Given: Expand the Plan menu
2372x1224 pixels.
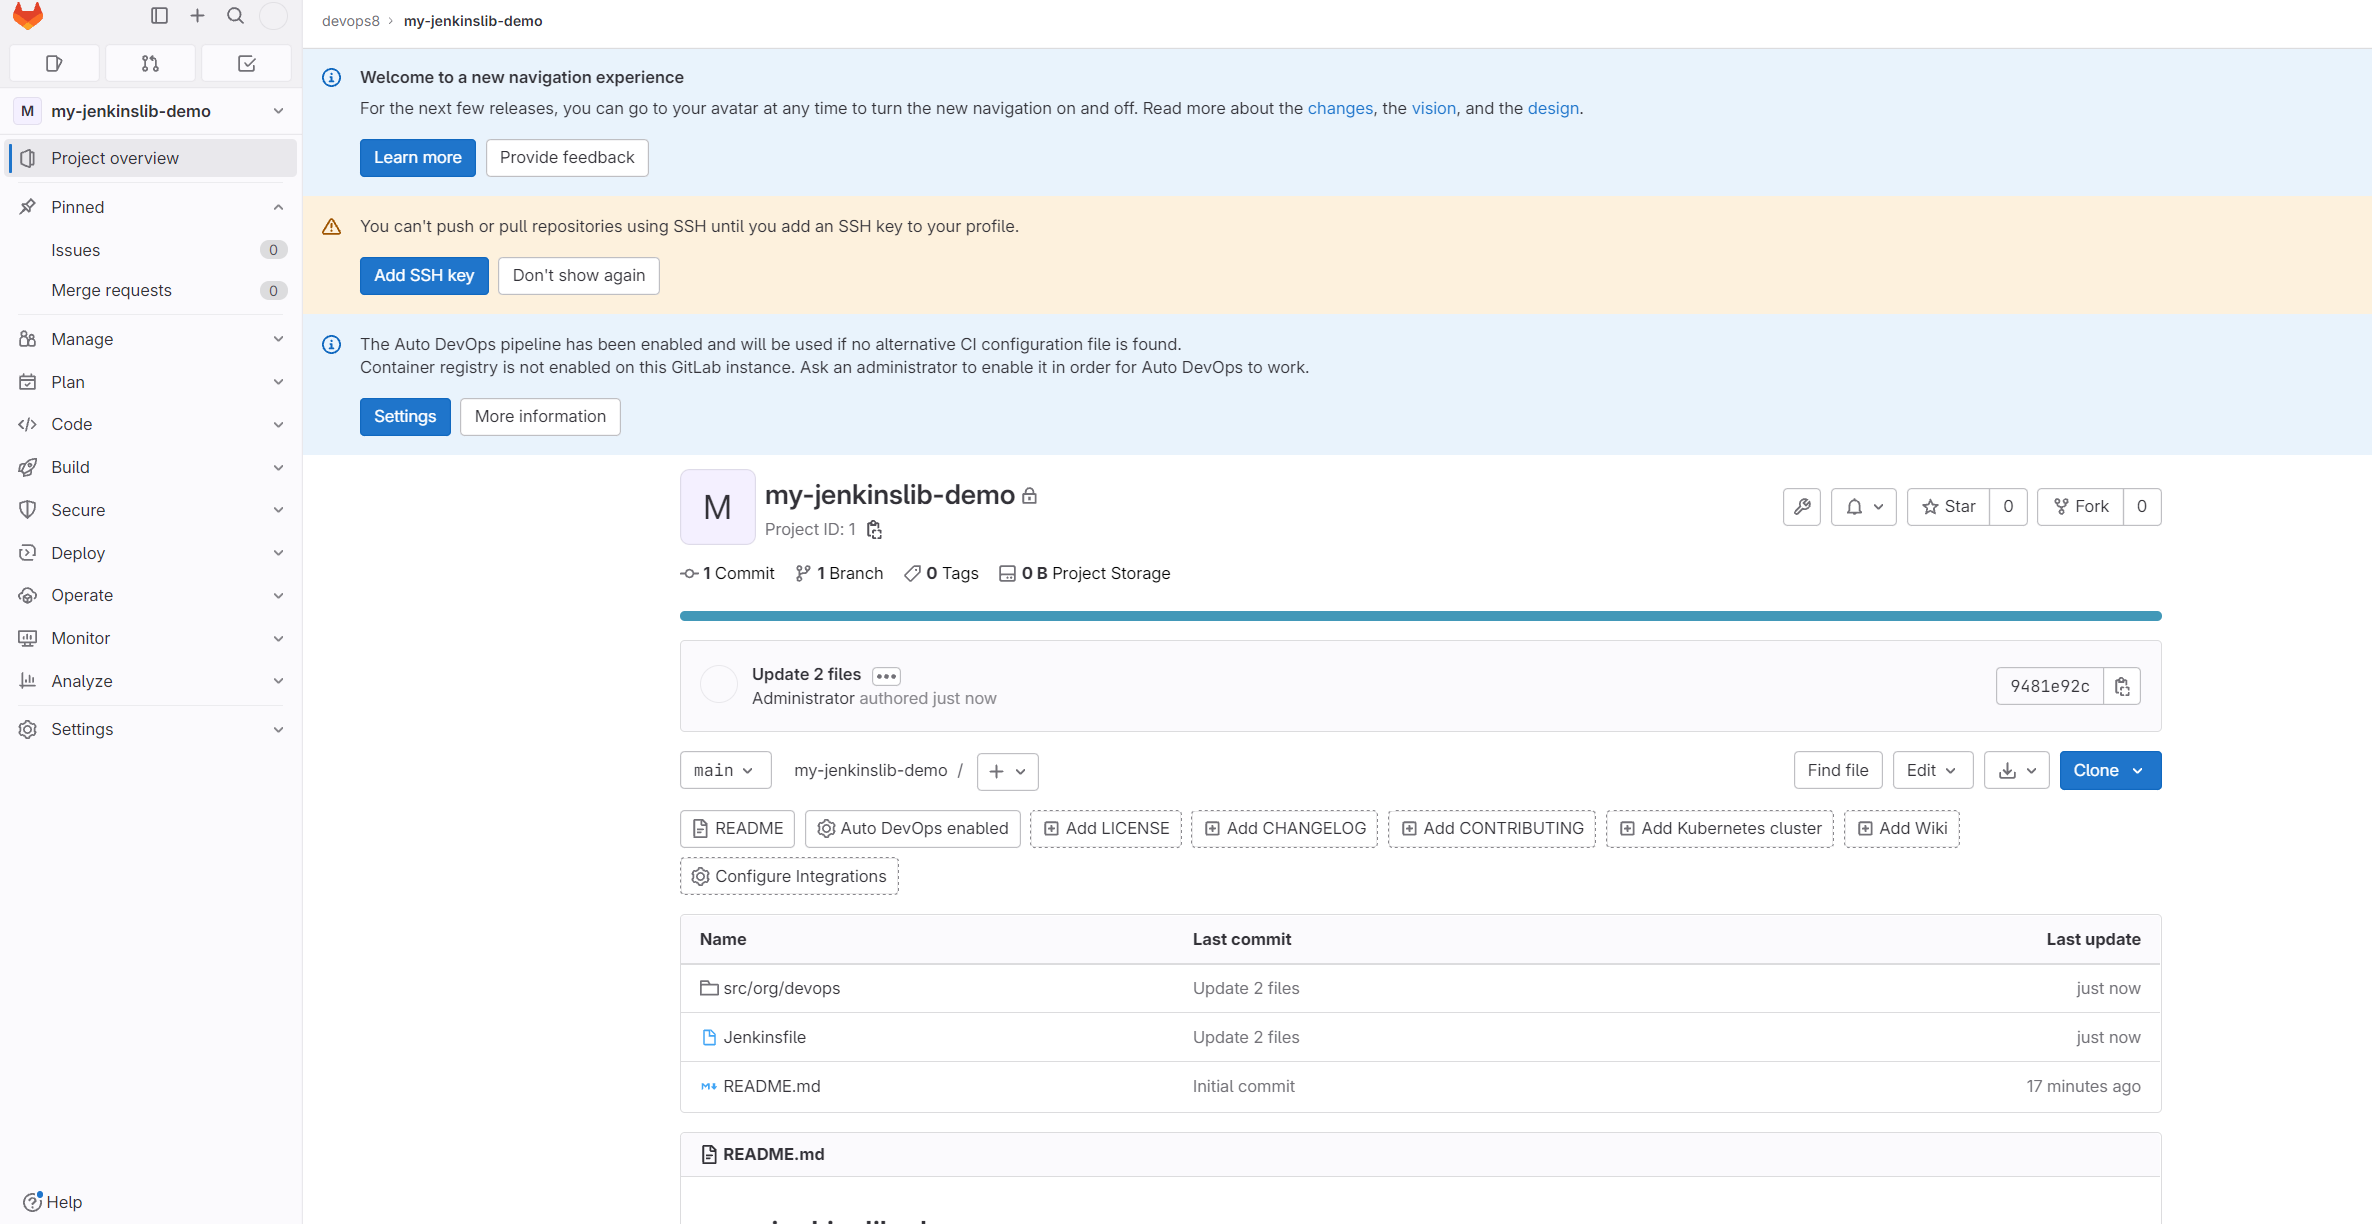Looking at the screenshot, I should [x=152, y=382].
